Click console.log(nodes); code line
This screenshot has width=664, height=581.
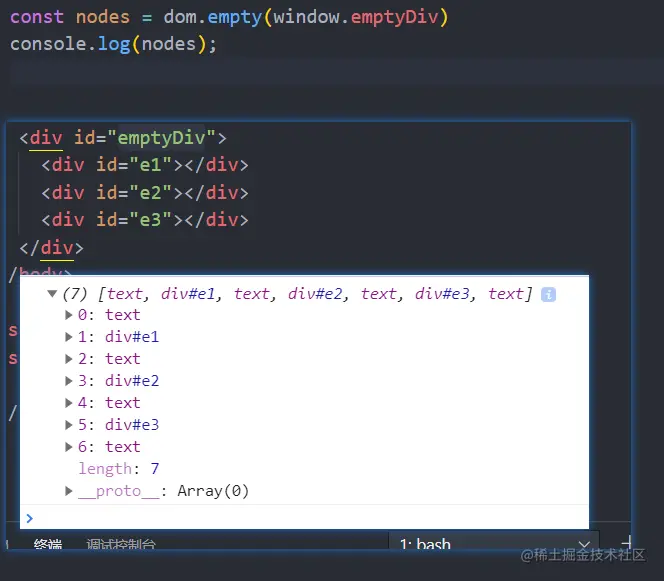click(113, 44)
